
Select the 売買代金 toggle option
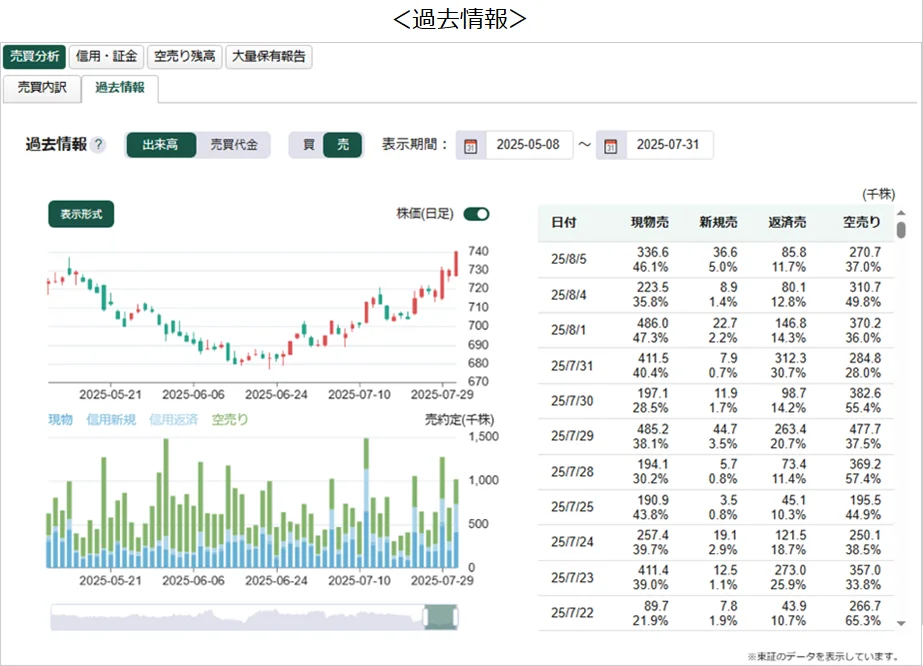click(x=234, y=145)
